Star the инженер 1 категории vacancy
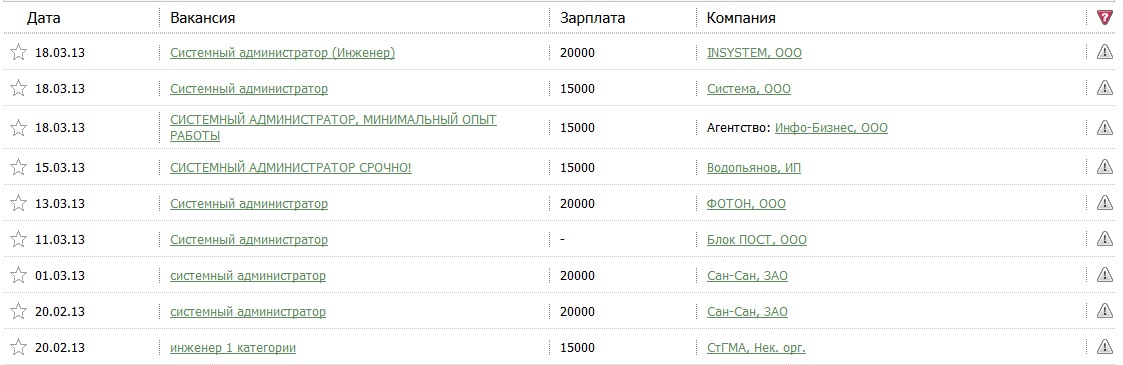The image size is (1123, 365). point(19,347)
